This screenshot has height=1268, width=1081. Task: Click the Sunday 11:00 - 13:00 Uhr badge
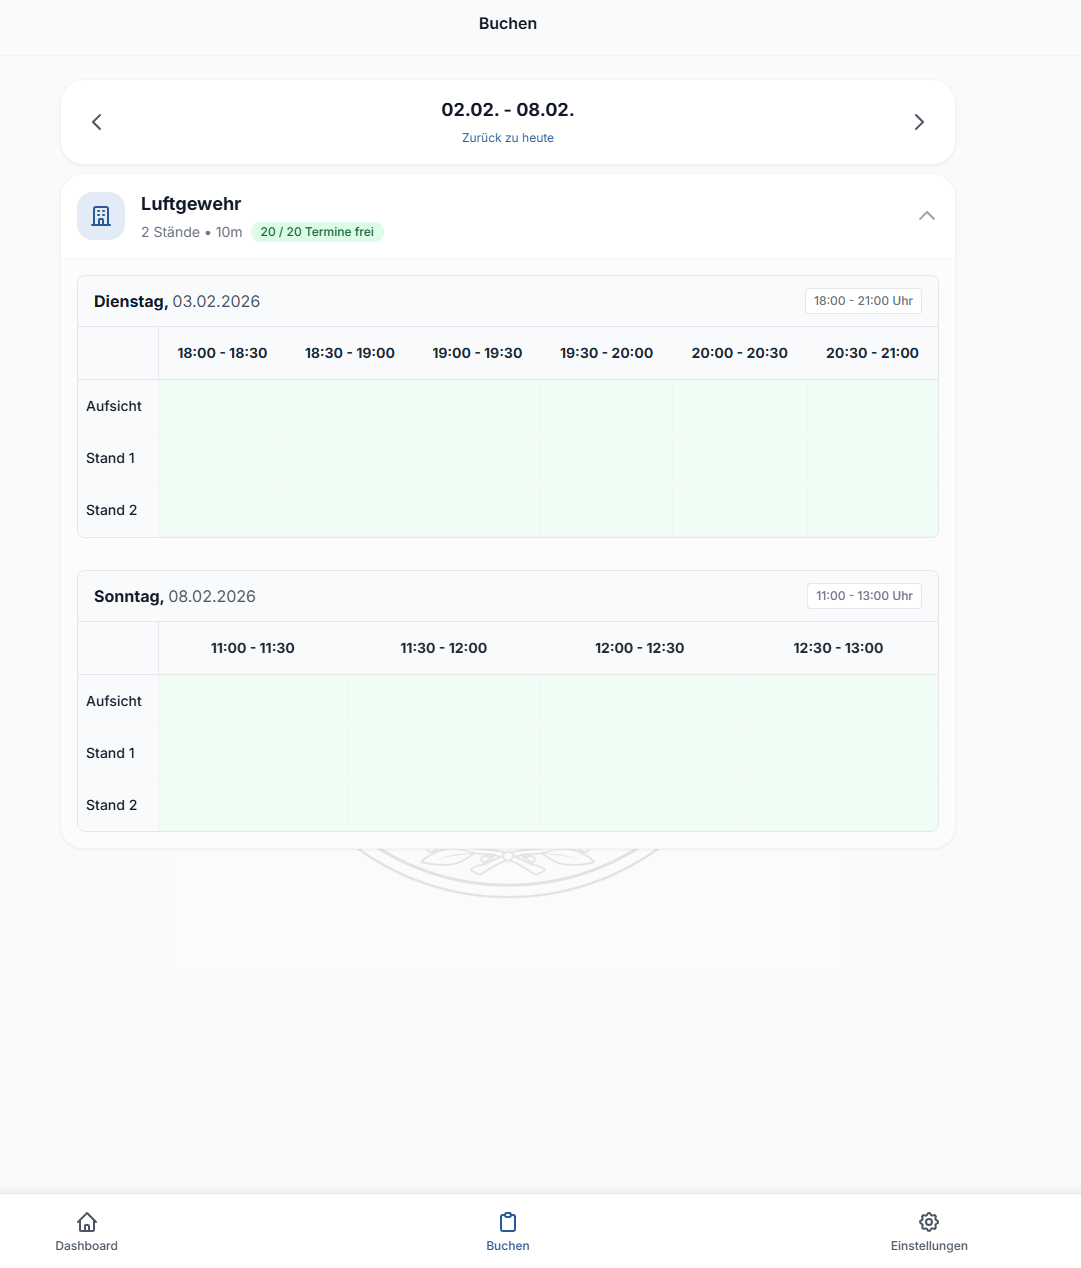click(864, 596)
